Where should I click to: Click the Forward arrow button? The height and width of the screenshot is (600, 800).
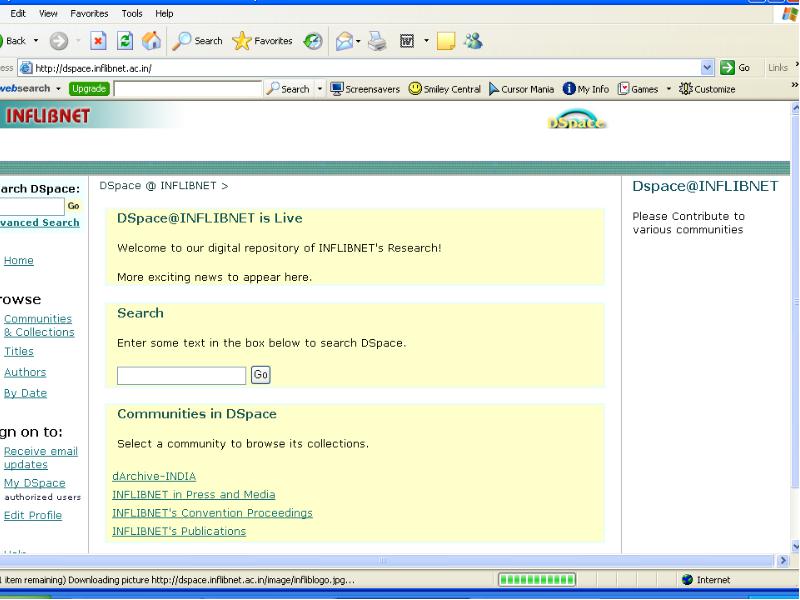click(59, 41)
